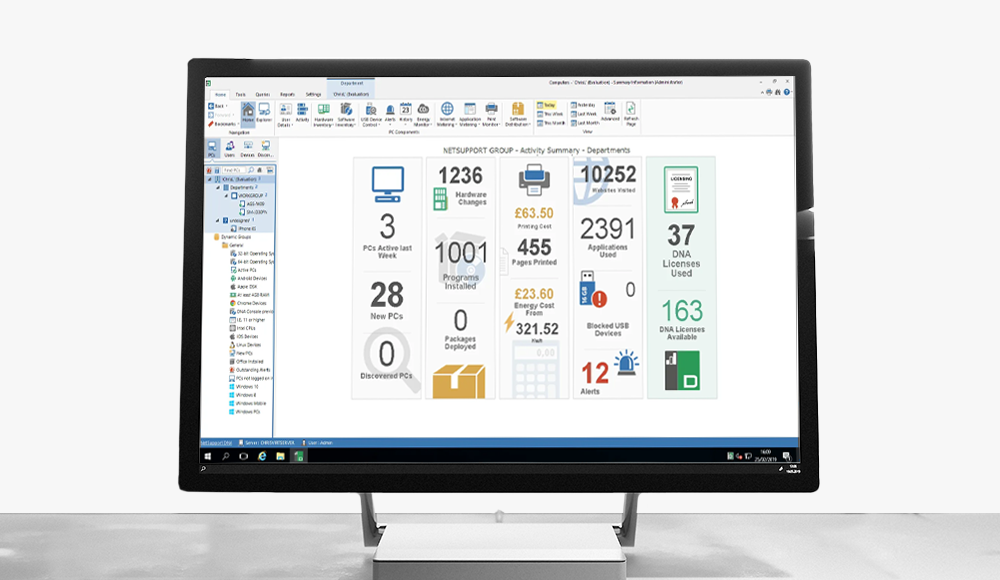Collapse the WORKGROUP tree branch
The image size is (1000, 580).
pyautogui.click(x=226, y=196)
